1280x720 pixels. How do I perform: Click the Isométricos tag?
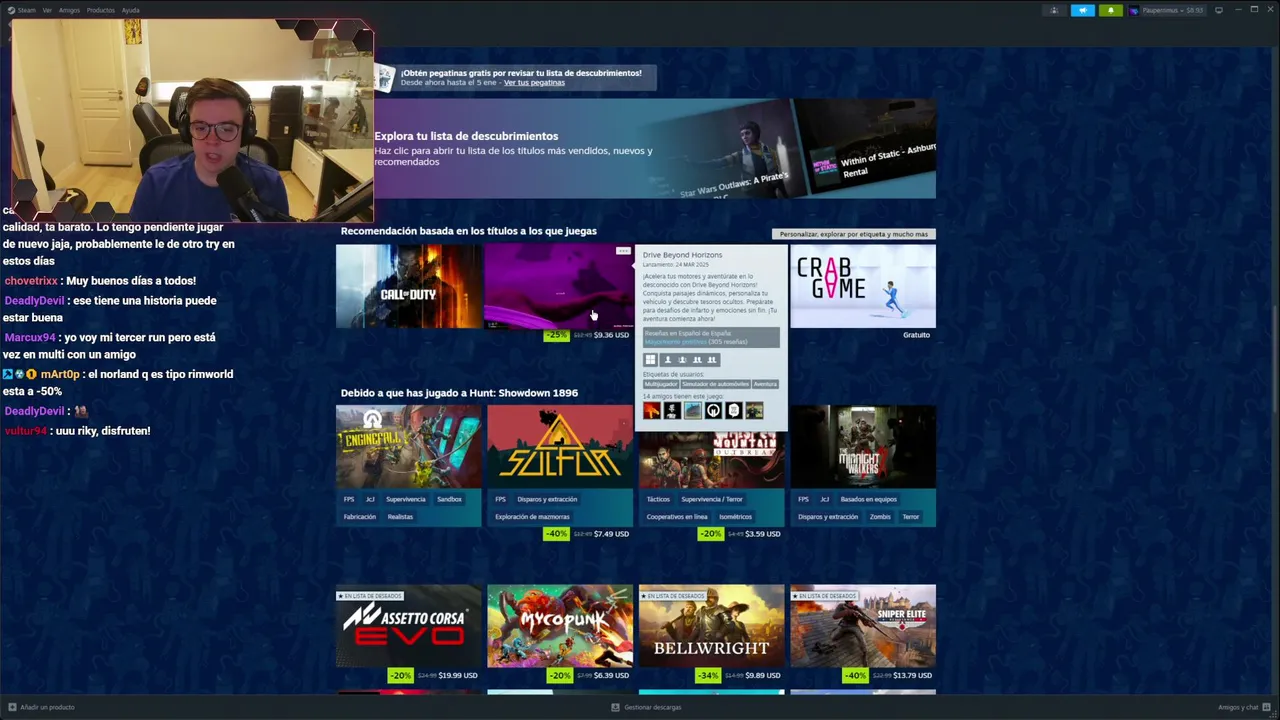(x=735, y=517)
